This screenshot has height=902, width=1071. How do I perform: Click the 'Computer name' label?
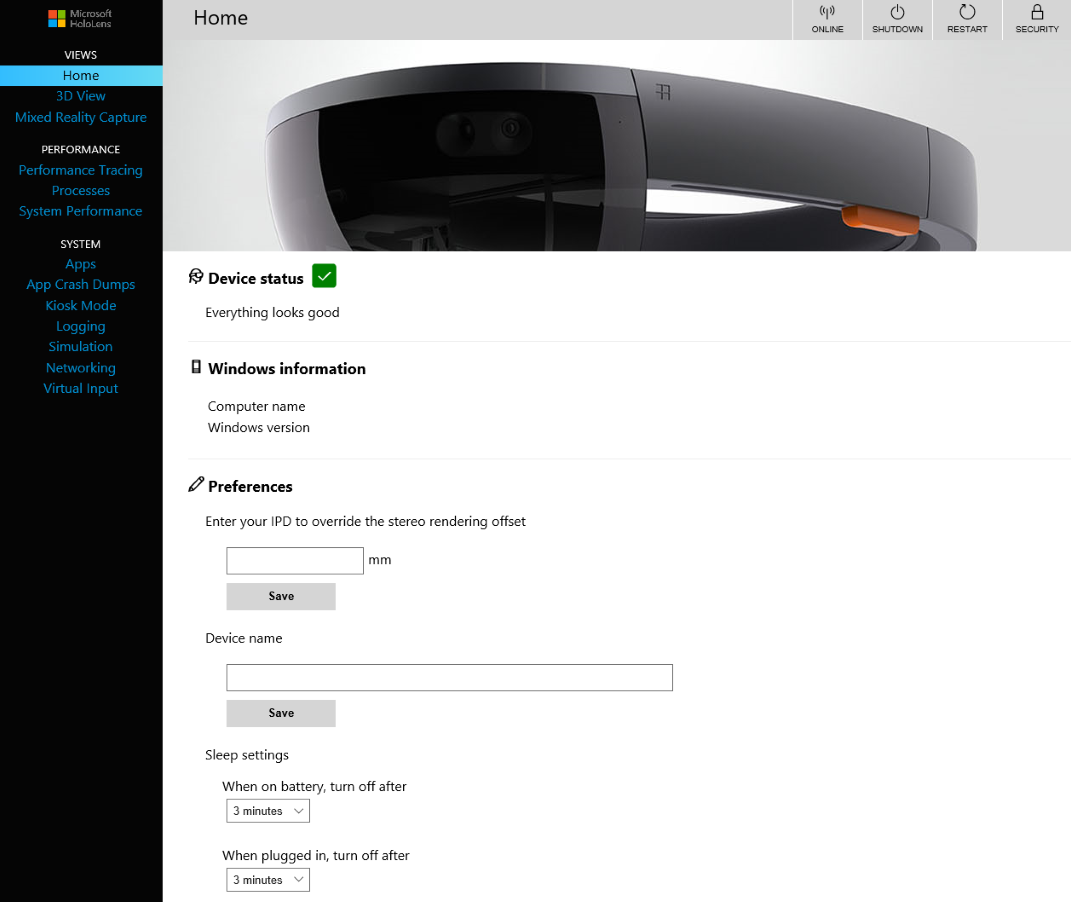coord(256,406)
